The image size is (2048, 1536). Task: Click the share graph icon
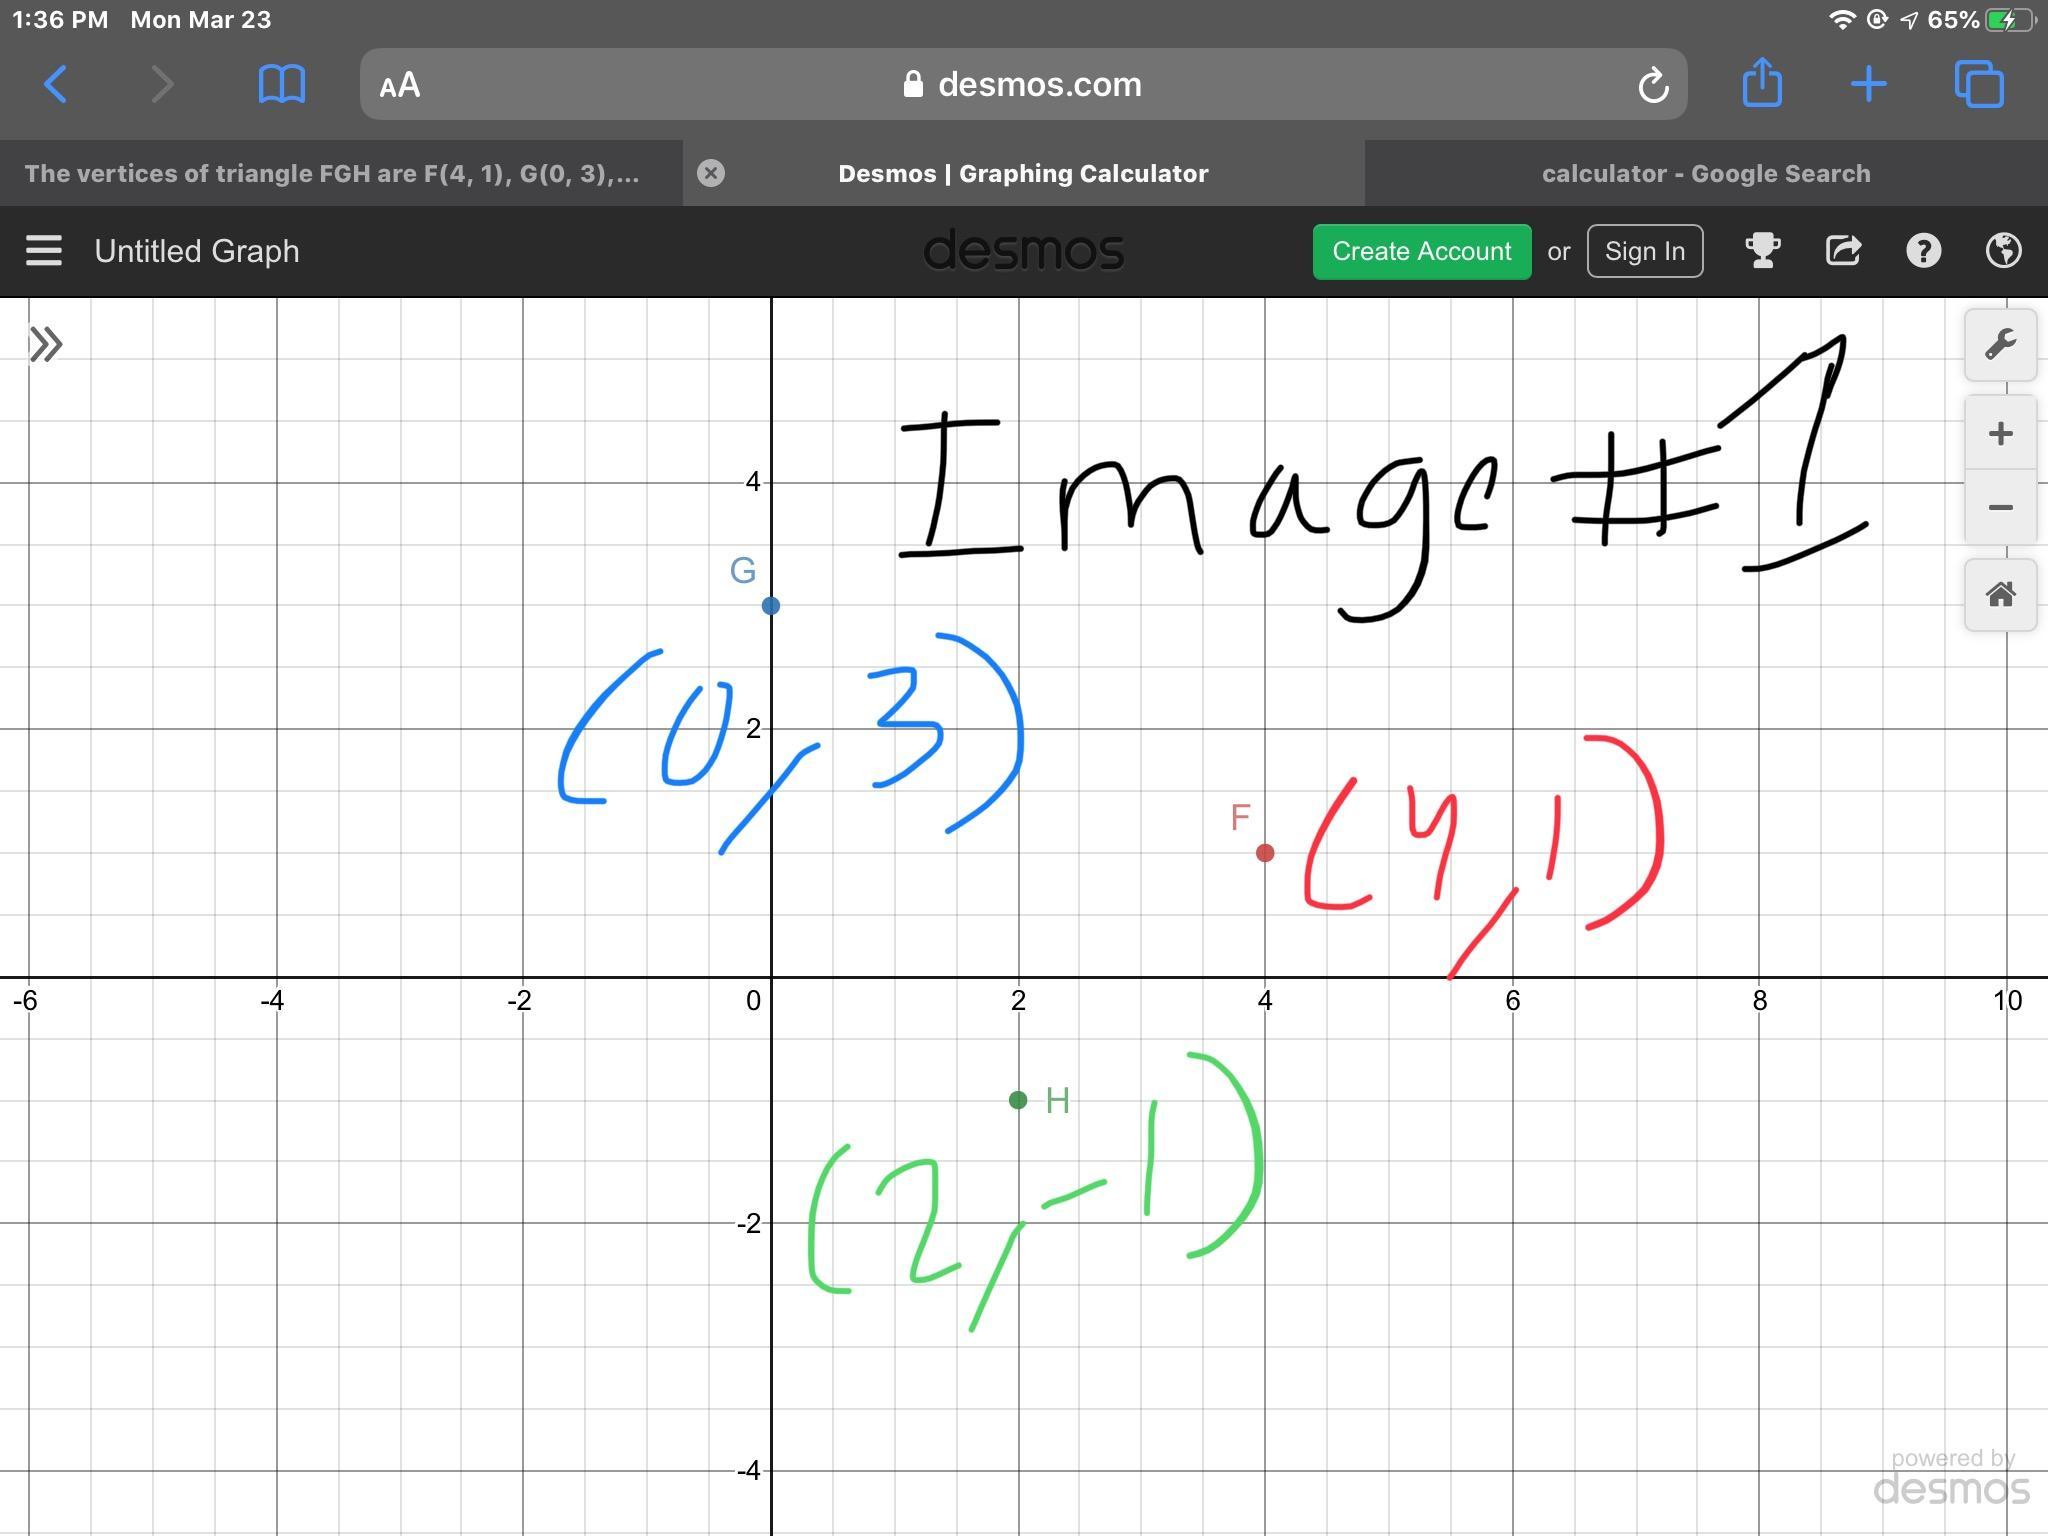coord(1843,251)
